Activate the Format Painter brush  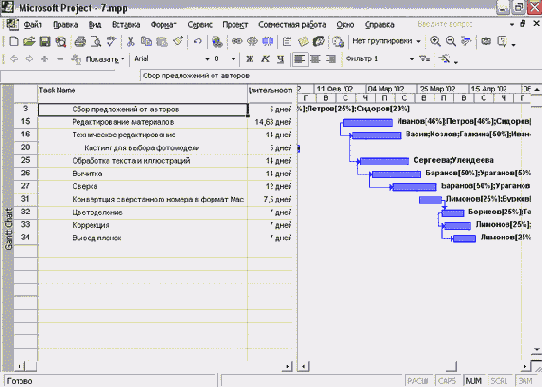coord(178,42)
